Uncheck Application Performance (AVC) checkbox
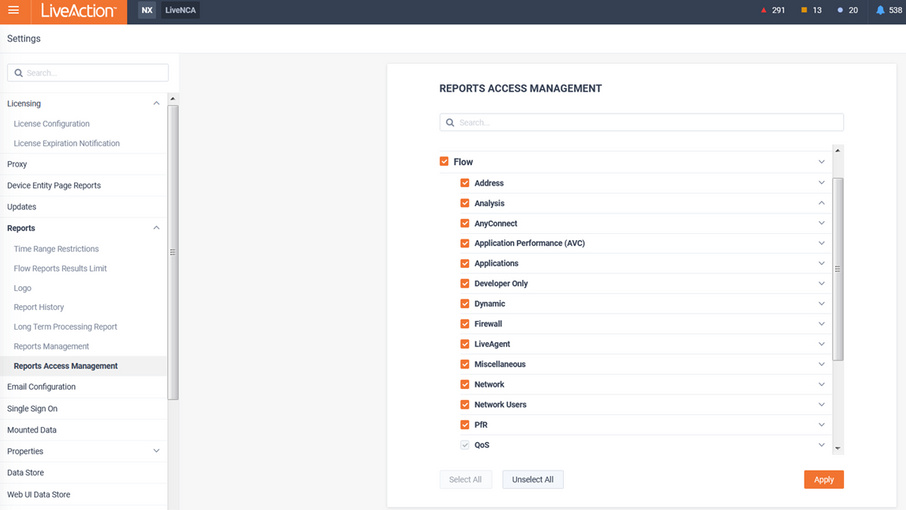 465,243
